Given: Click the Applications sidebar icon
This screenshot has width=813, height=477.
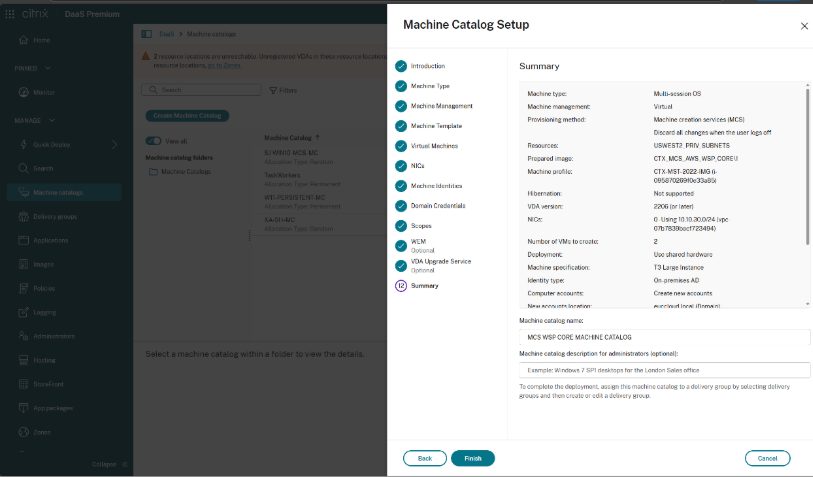Looking at the screenshot, I should (x=23, y=240).
